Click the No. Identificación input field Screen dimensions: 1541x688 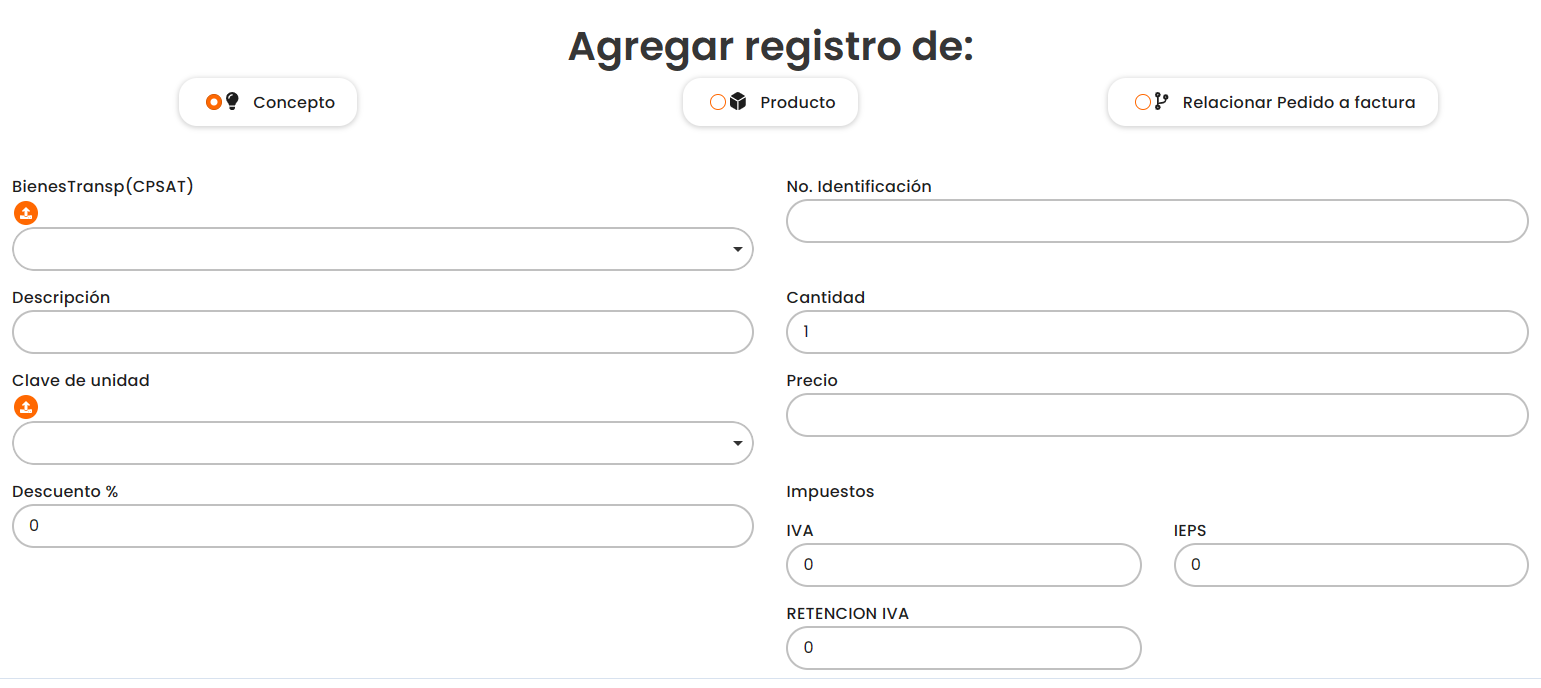1157,221
